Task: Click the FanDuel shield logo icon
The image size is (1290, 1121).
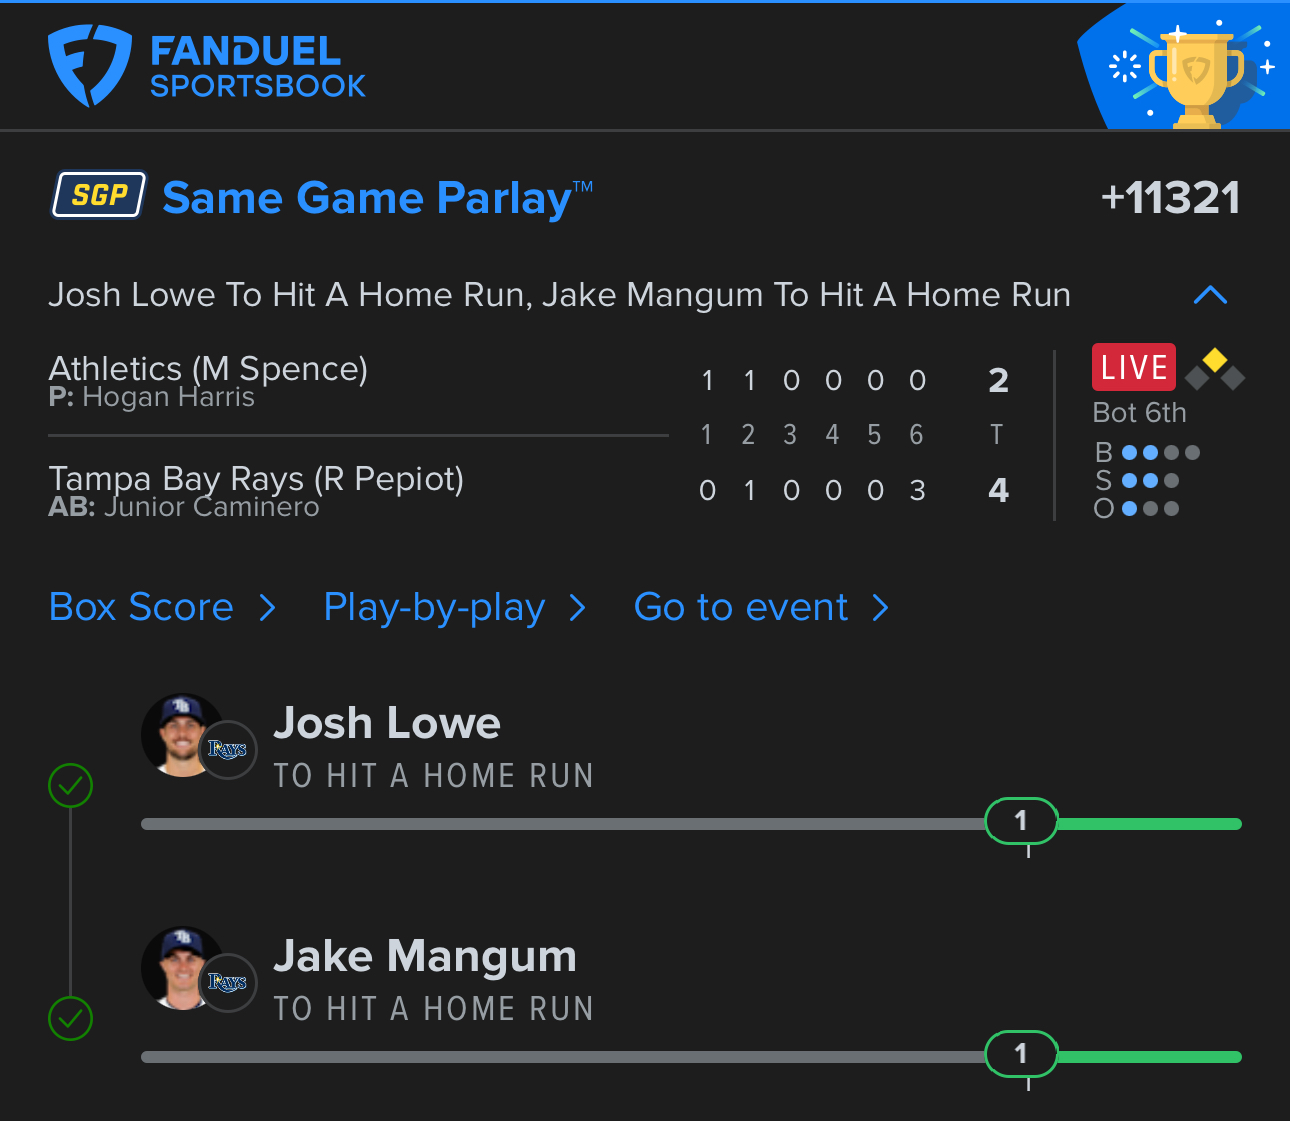Action: point(89,65)
